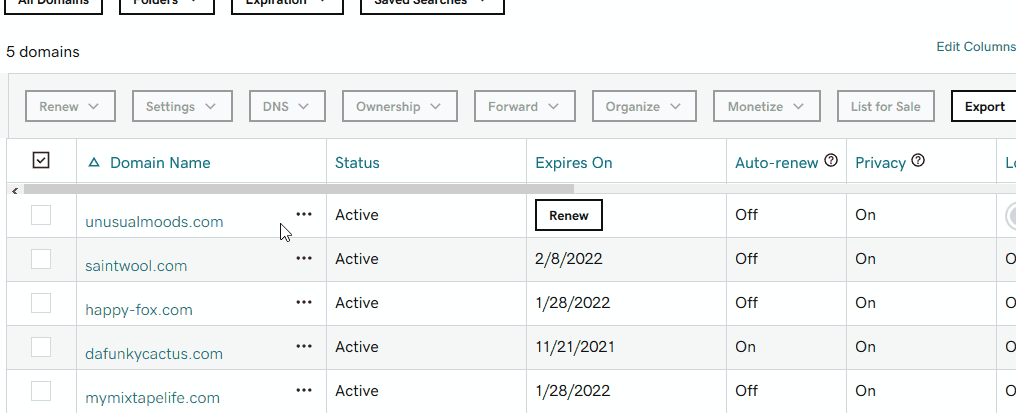The width and height of the screenshot is (1016, 414).
Task: Expand the Forward dropdown
Action: pyautogui.click(x=525, y=106)
